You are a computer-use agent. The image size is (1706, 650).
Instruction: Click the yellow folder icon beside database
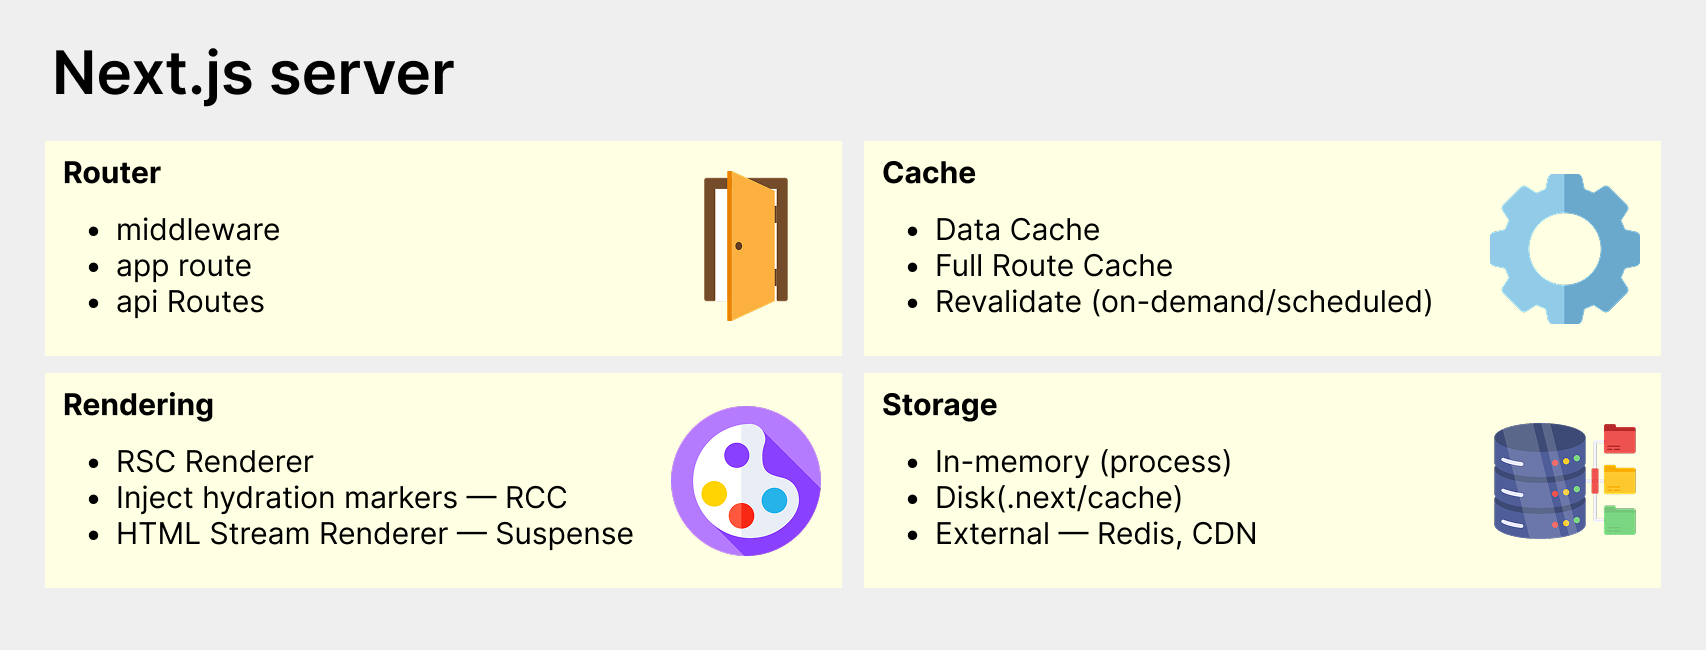[x=1620, y=480]
